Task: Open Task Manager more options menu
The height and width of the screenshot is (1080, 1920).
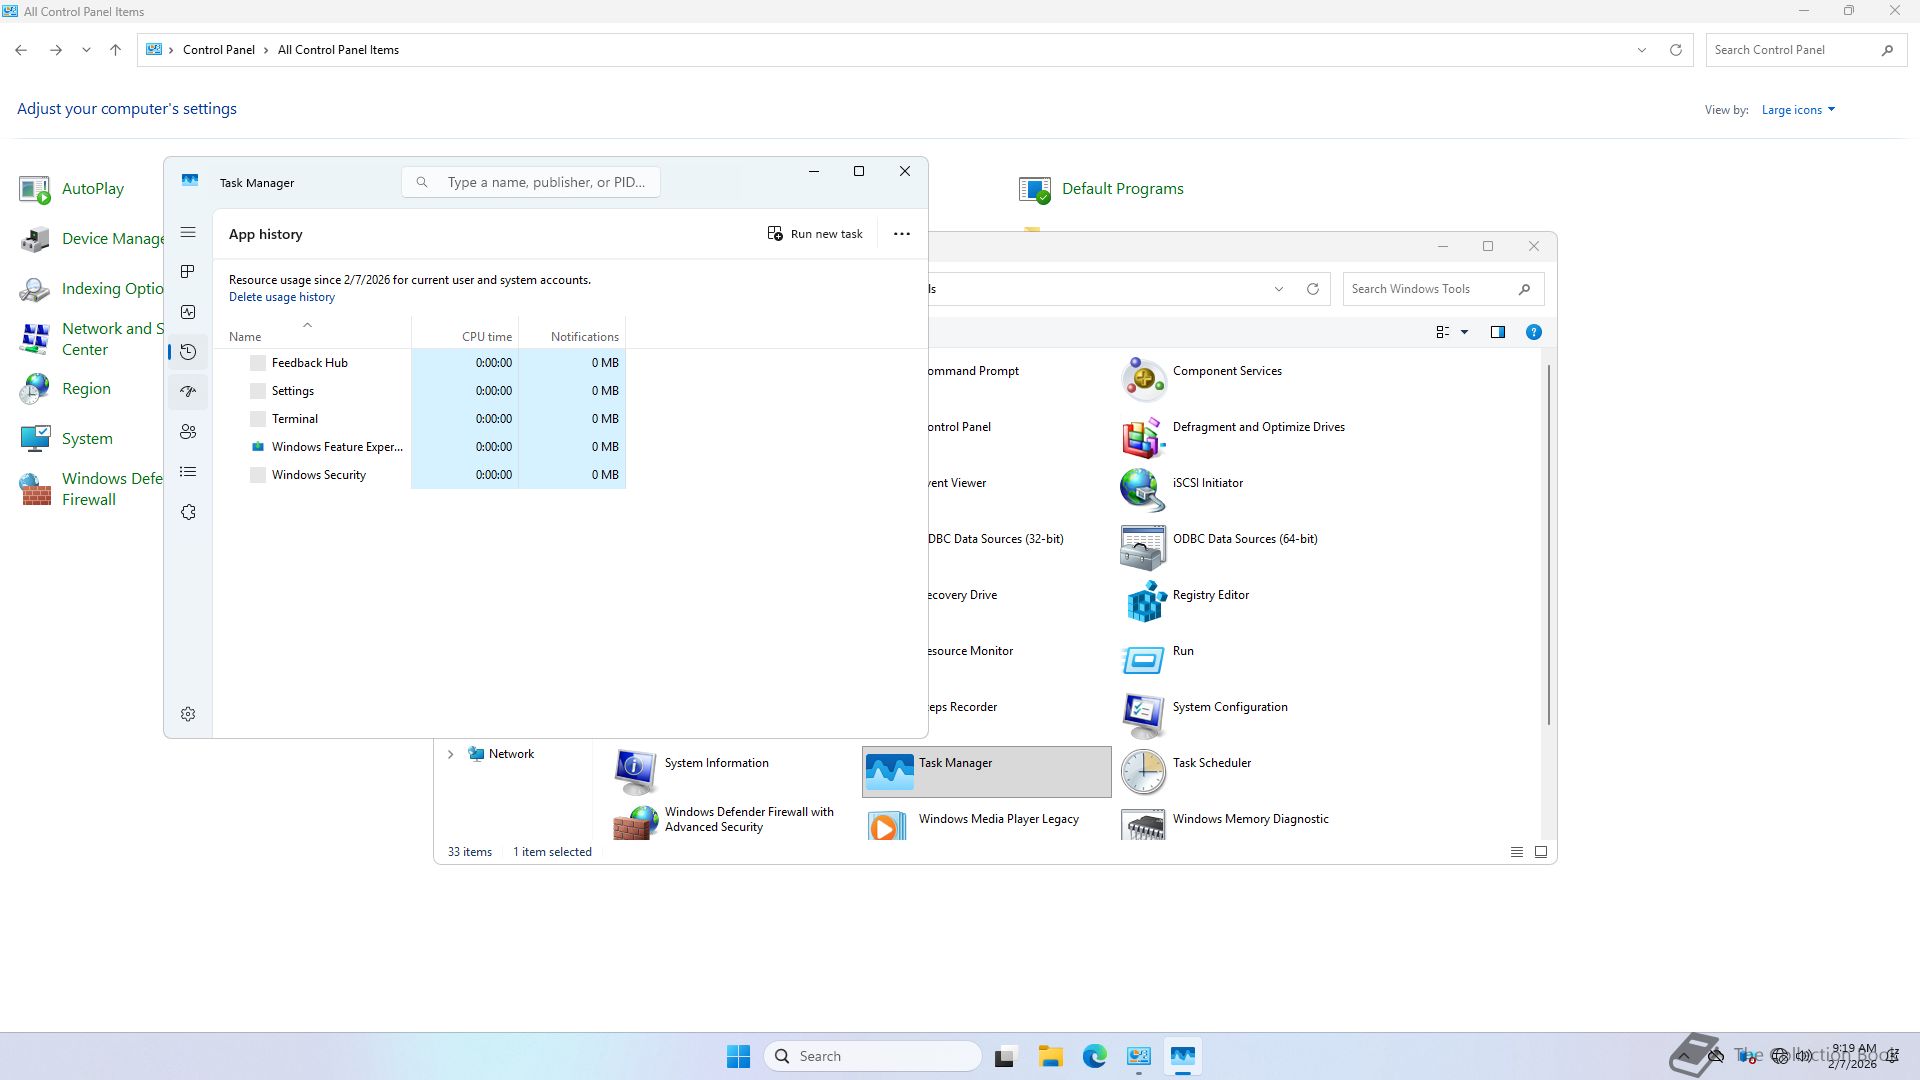Action: click(901, 234)
